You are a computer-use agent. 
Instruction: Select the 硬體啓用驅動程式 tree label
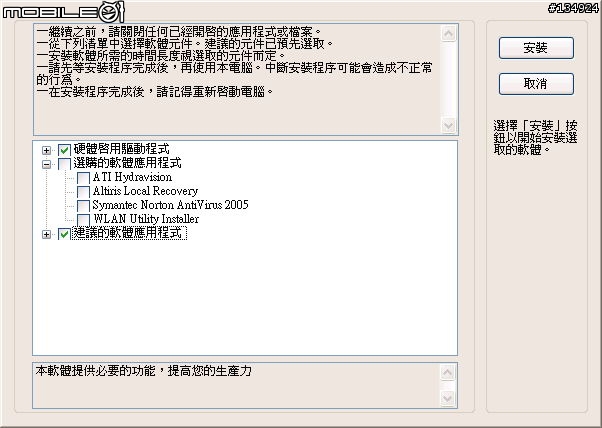[121, 149]
